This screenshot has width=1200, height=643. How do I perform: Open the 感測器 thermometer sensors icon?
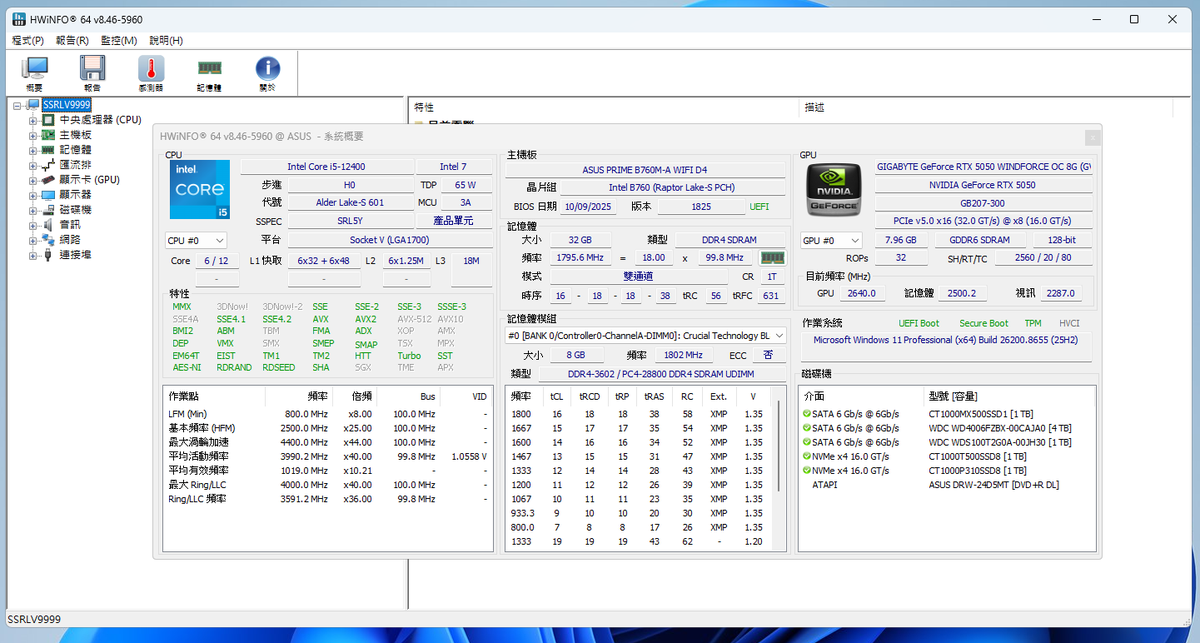pos(151,73)
